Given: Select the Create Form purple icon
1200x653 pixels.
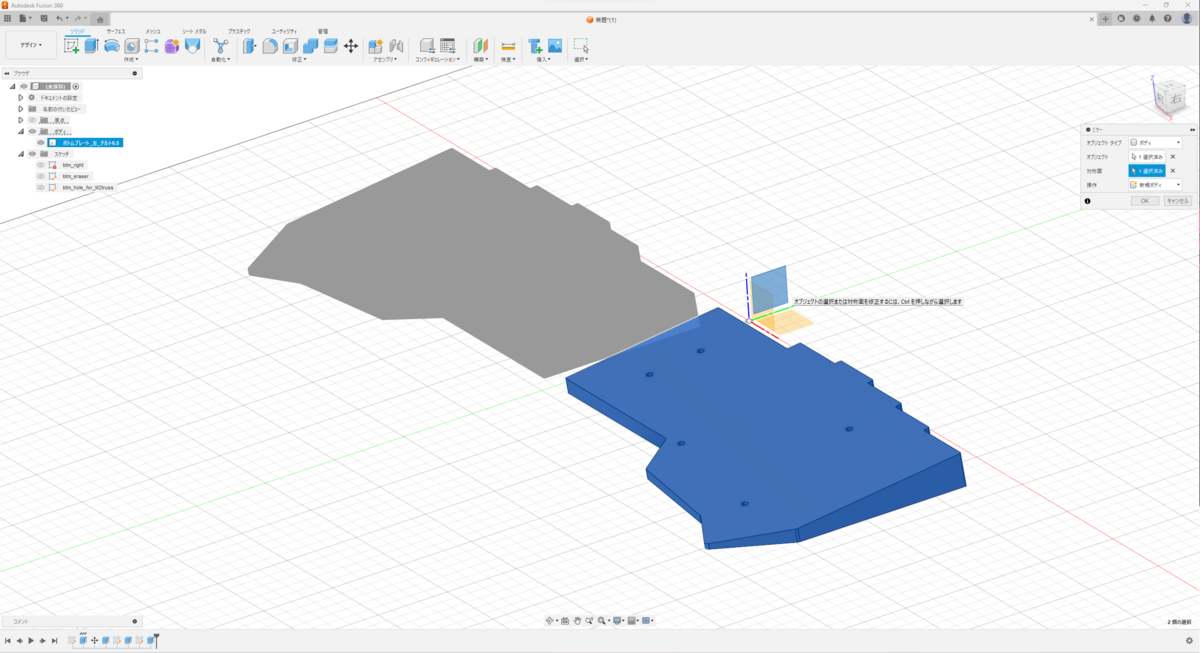Looking at the screenshot, I should click(x=172, y=46).
